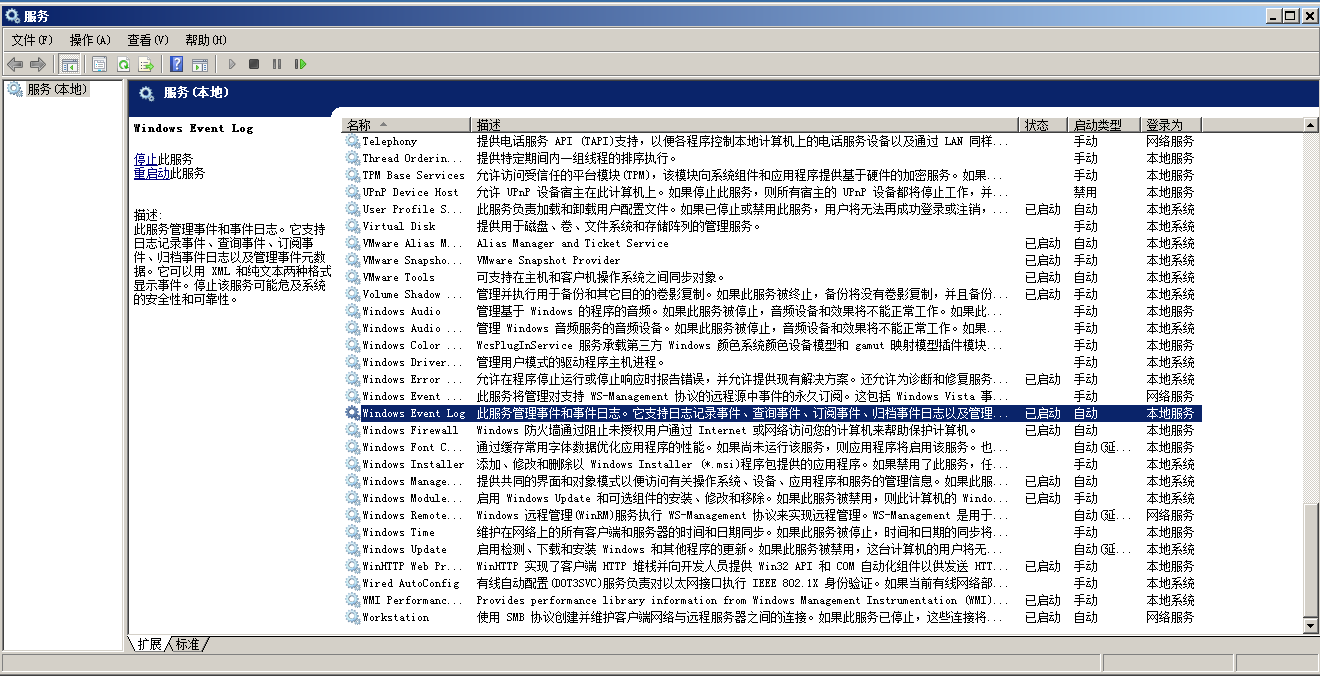Sort by the 状态 column header
Image resolution: width=1320 pixels, height=676 pixels.
1044,125
